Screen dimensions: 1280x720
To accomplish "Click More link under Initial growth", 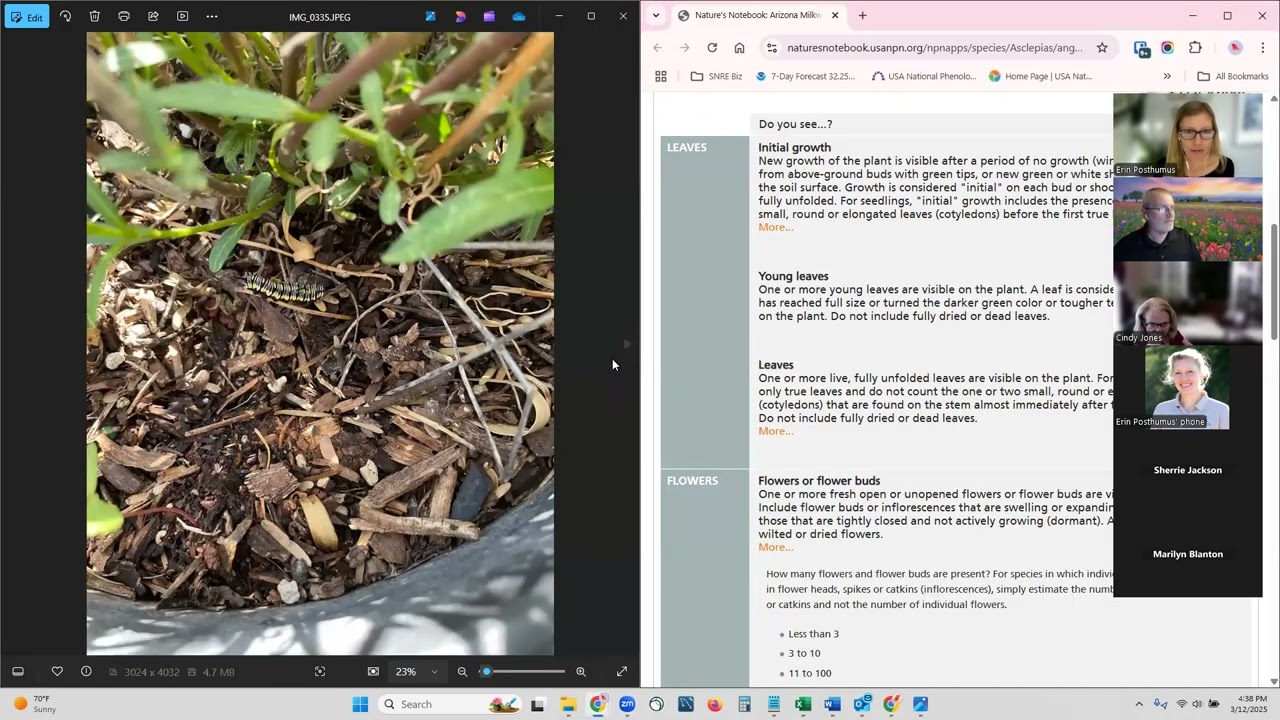I will pyautogui.click(x=775, y=227).
